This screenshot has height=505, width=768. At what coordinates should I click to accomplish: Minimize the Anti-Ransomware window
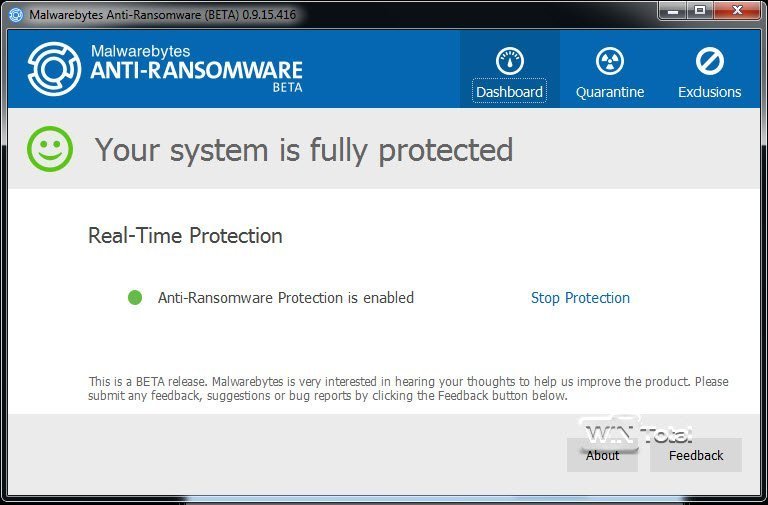(672, 12)
